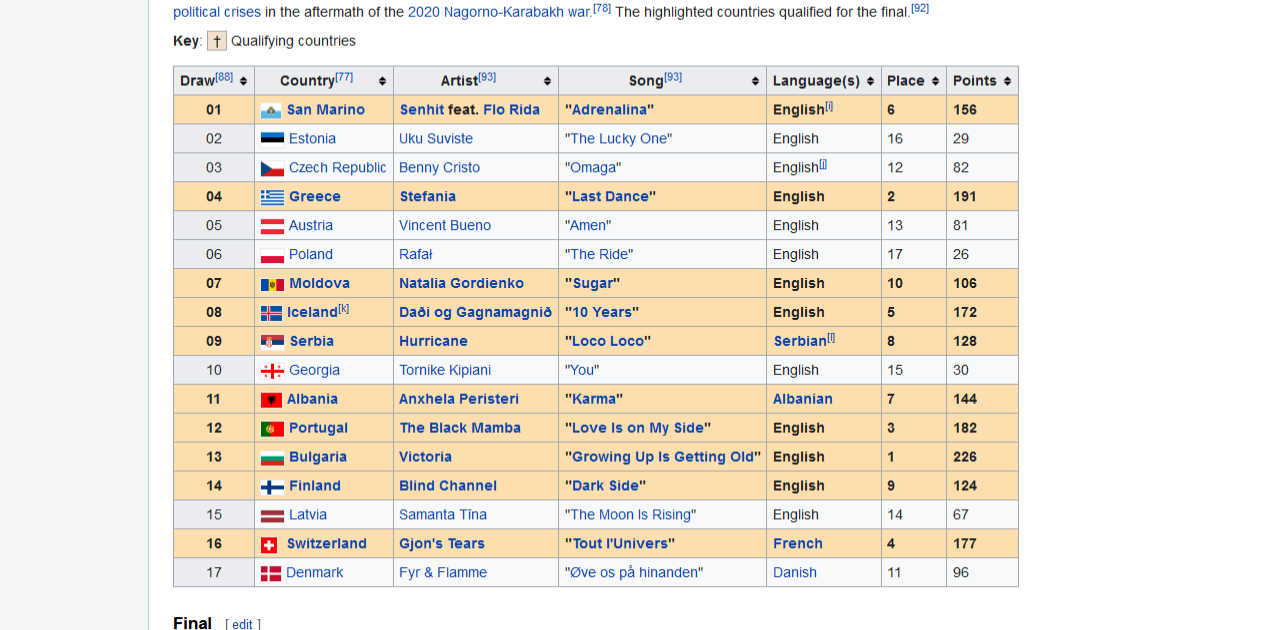Open the San Marino country link
This screenshot has width=1269, height=630.
point(326,110)
